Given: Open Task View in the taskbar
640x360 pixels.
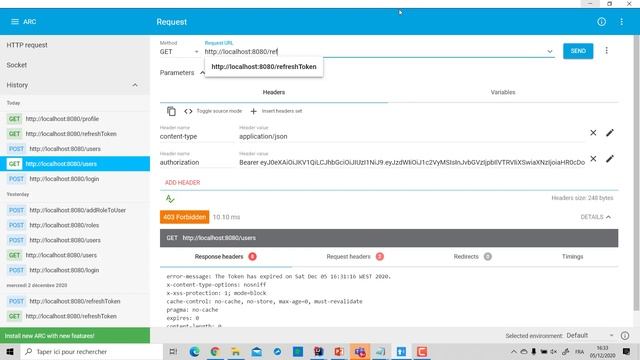Looking at the screenshot, I should click(x=173, y=351).
